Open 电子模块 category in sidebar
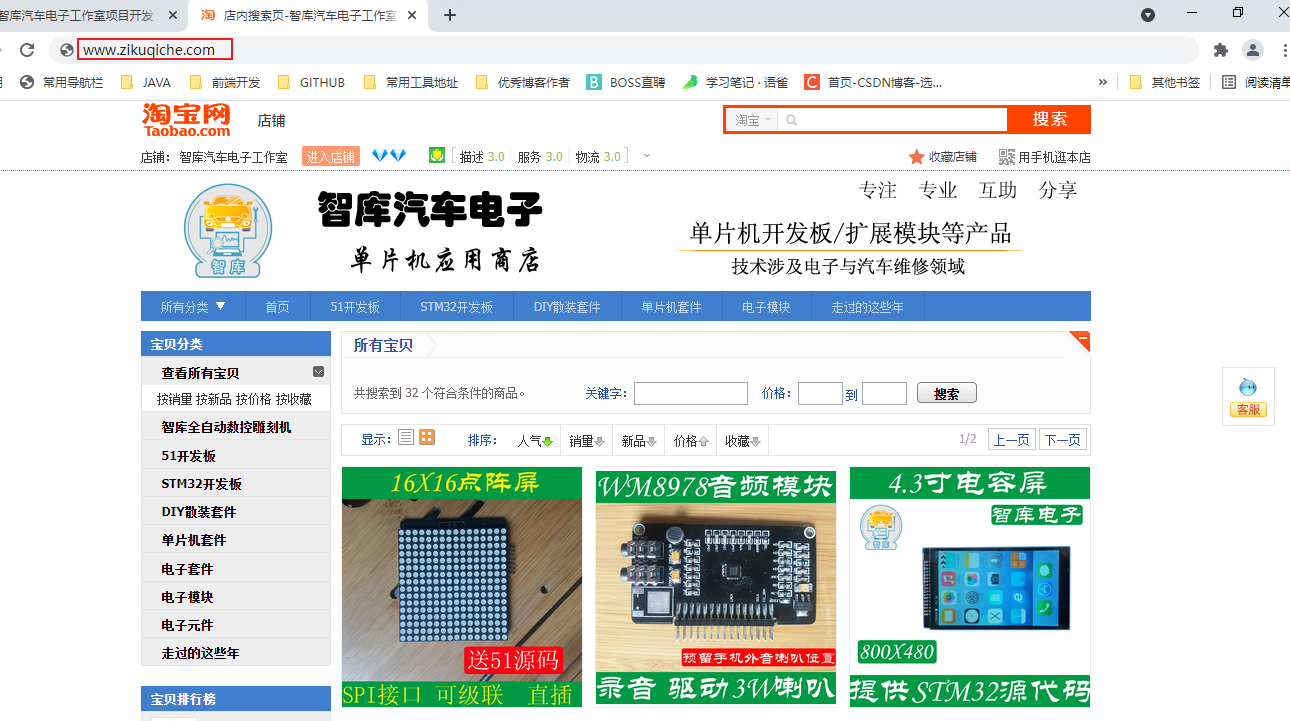Viewport: 1290px width, 721px height. point(187,596)
